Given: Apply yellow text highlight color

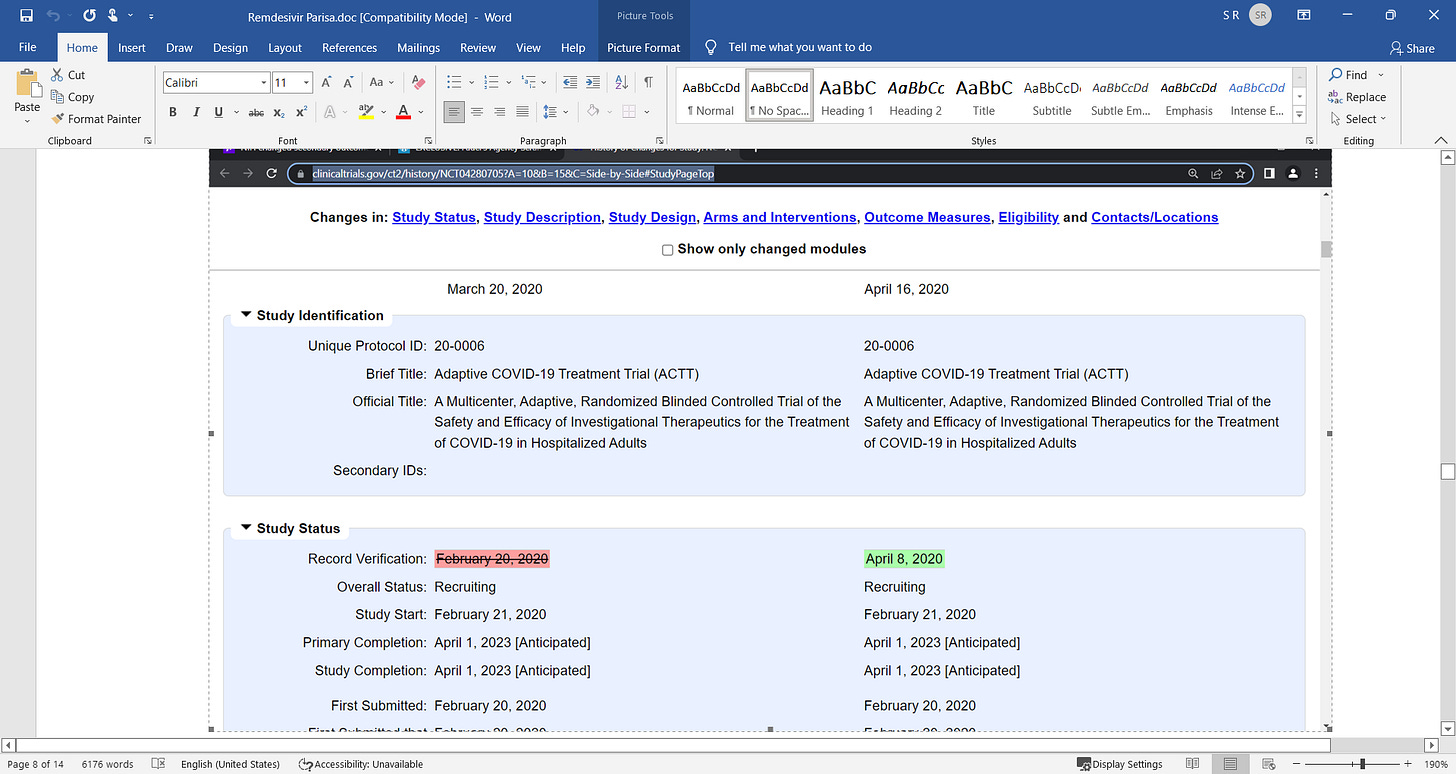Looking at the screenshot, I should point(366,112).
